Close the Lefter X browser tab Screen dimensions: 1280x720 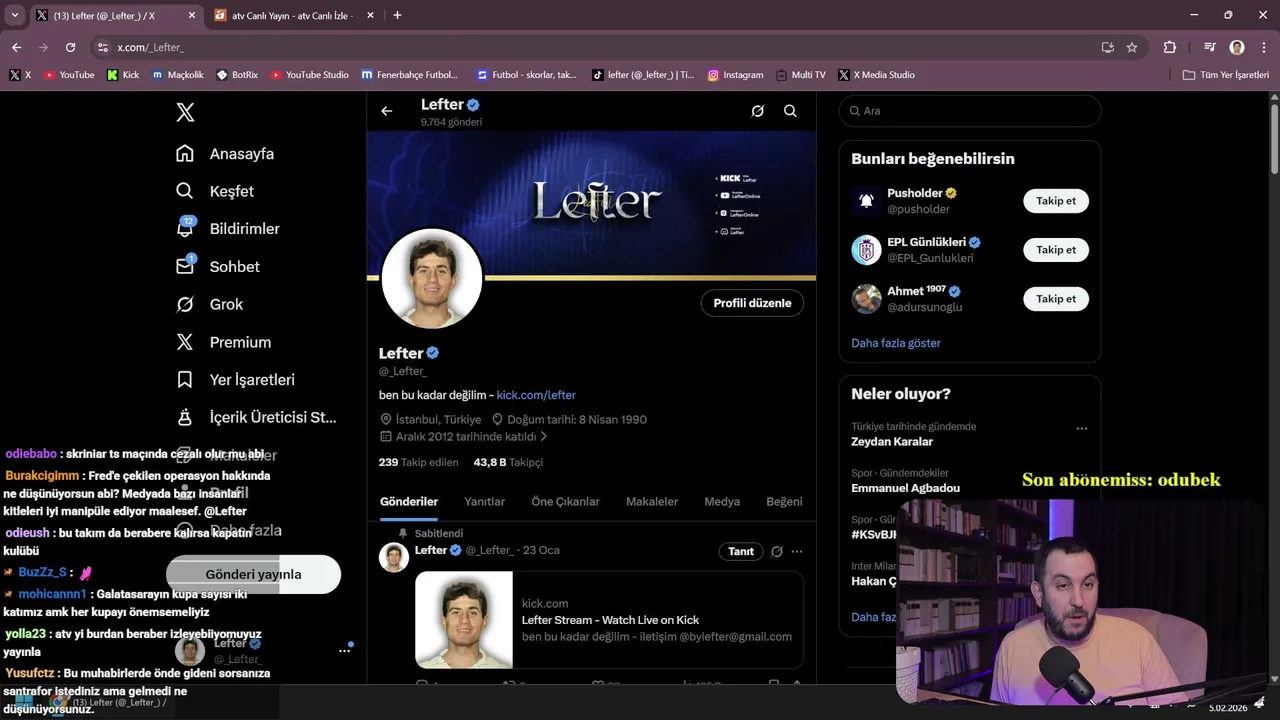tap(192, 15)
